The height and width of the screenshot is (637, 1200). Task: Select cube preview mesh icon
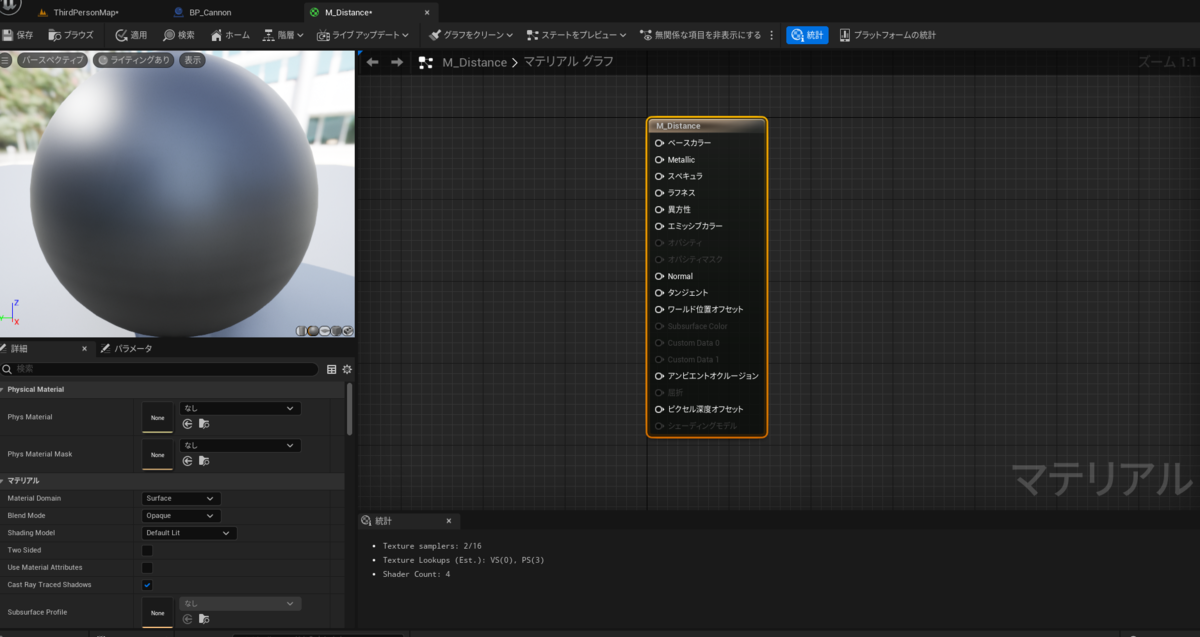(x=337, y=330)
